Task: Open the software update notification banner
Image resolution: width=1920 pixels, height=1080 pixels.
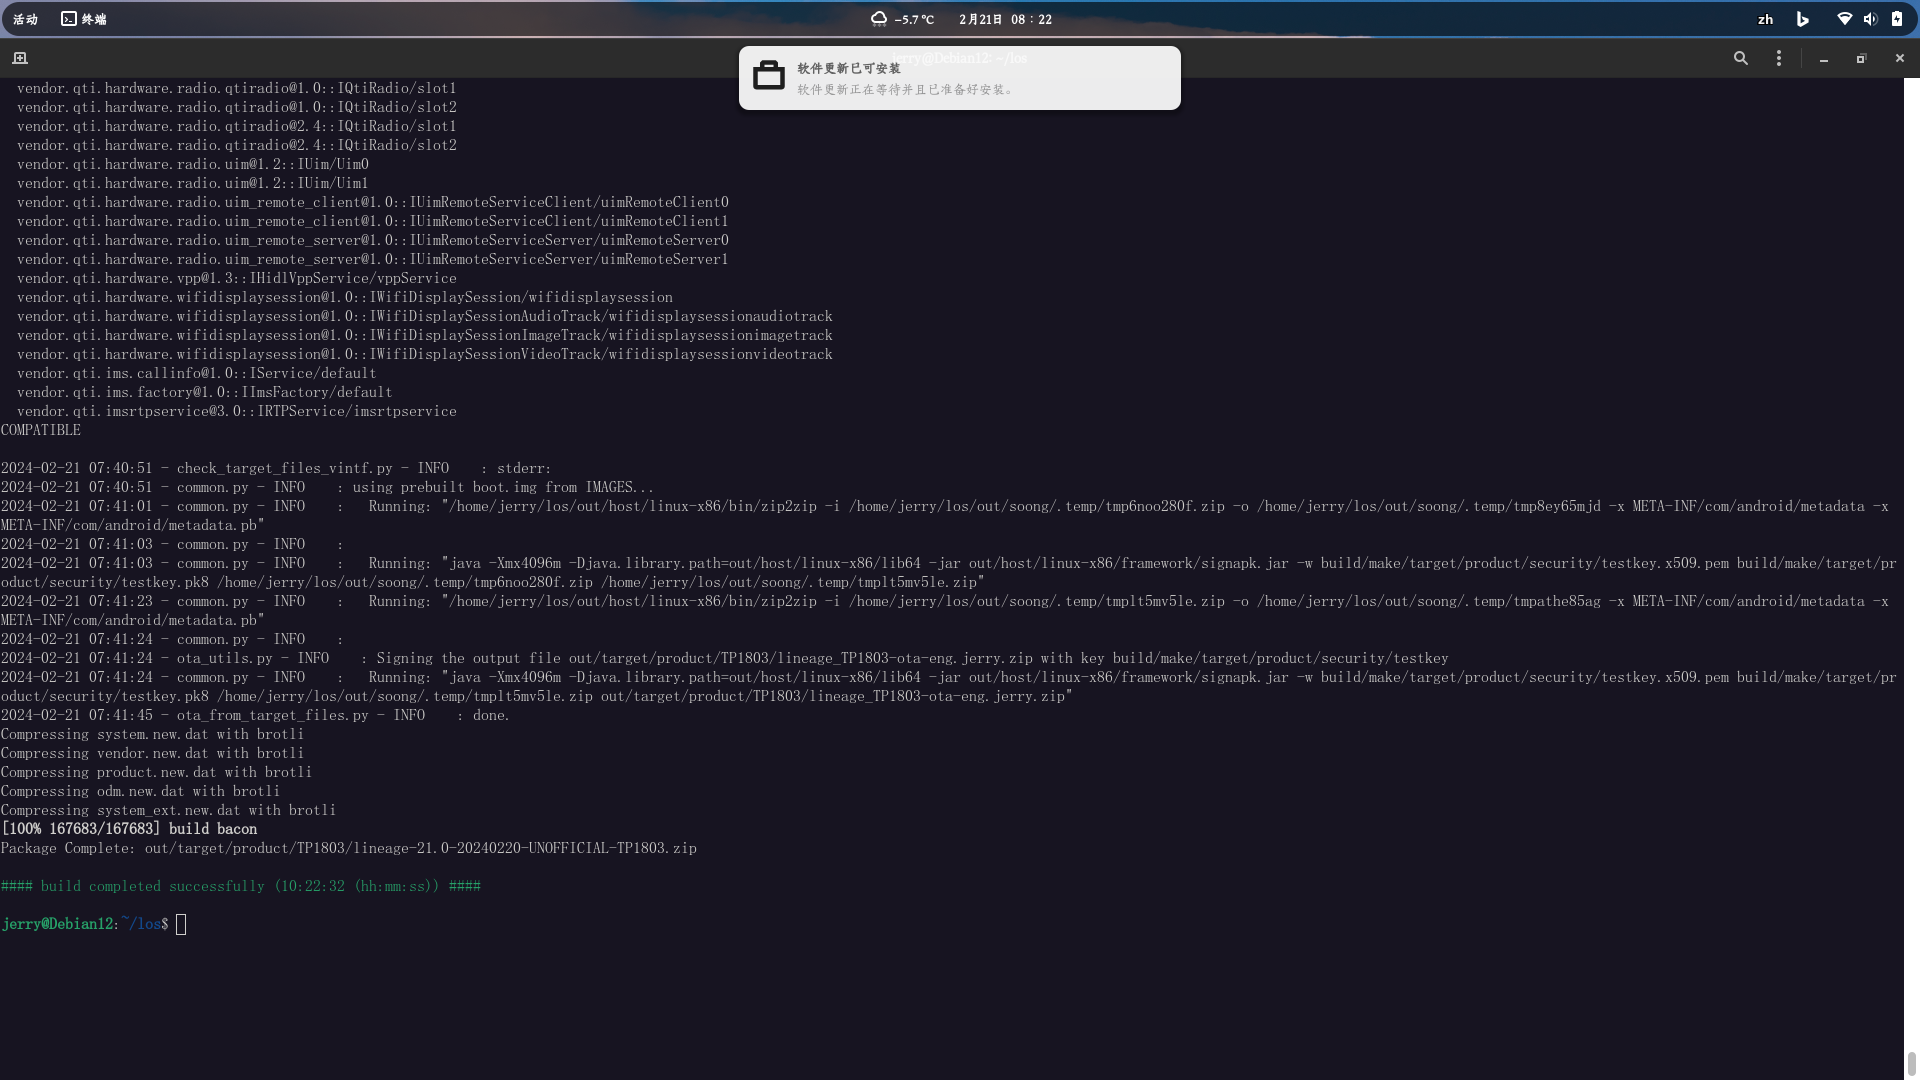Action: coord(960,78)
